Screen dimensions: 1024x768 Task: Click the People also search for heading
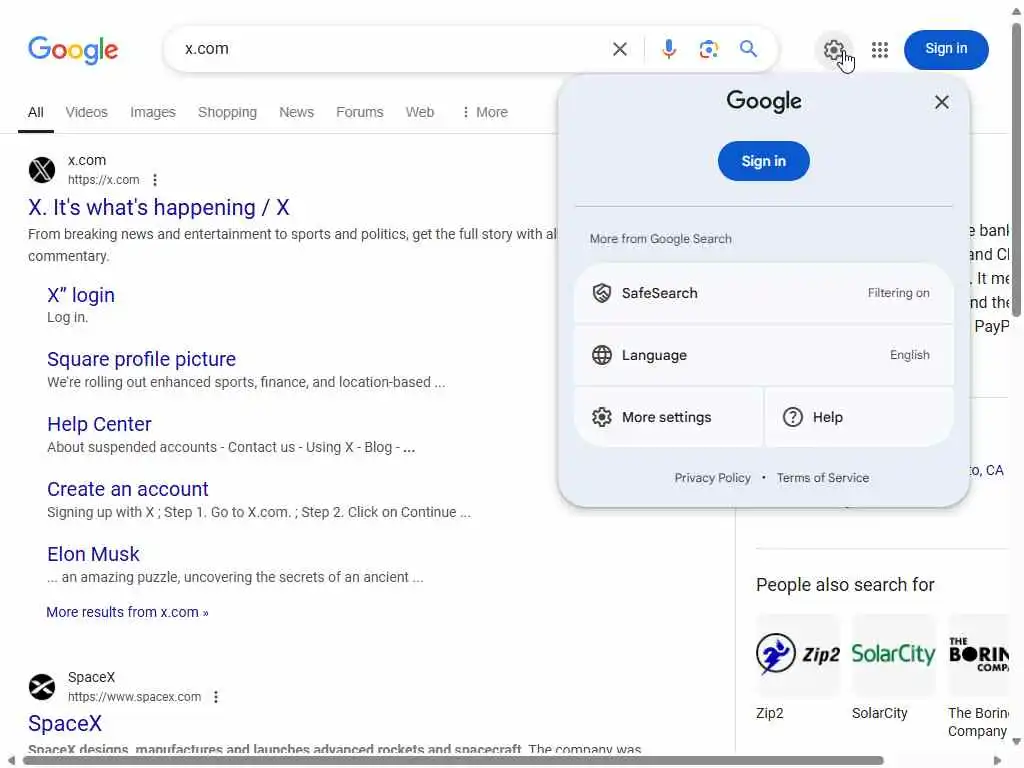(x=845, y=585)
